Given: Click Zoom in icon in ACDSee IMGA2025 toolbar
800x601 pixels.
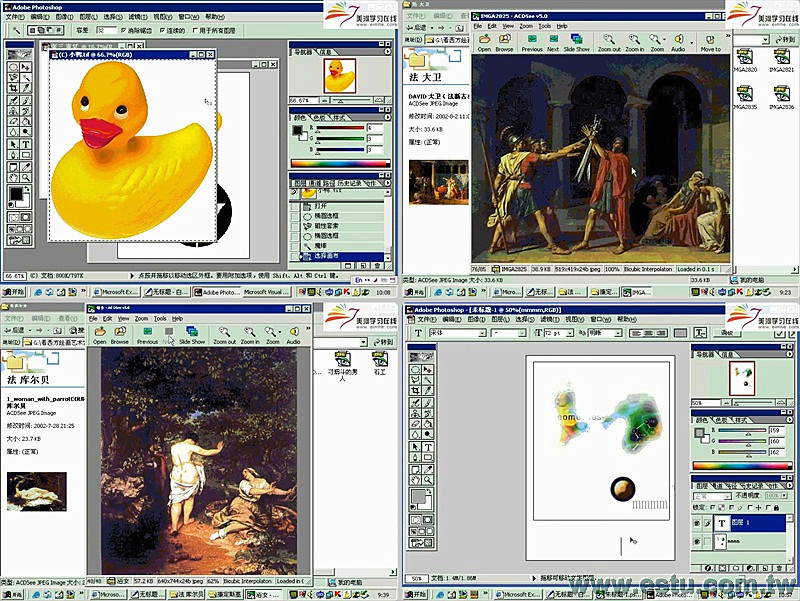Looking at the screenshot, I should pyautogui.click(x=634, y=42).
